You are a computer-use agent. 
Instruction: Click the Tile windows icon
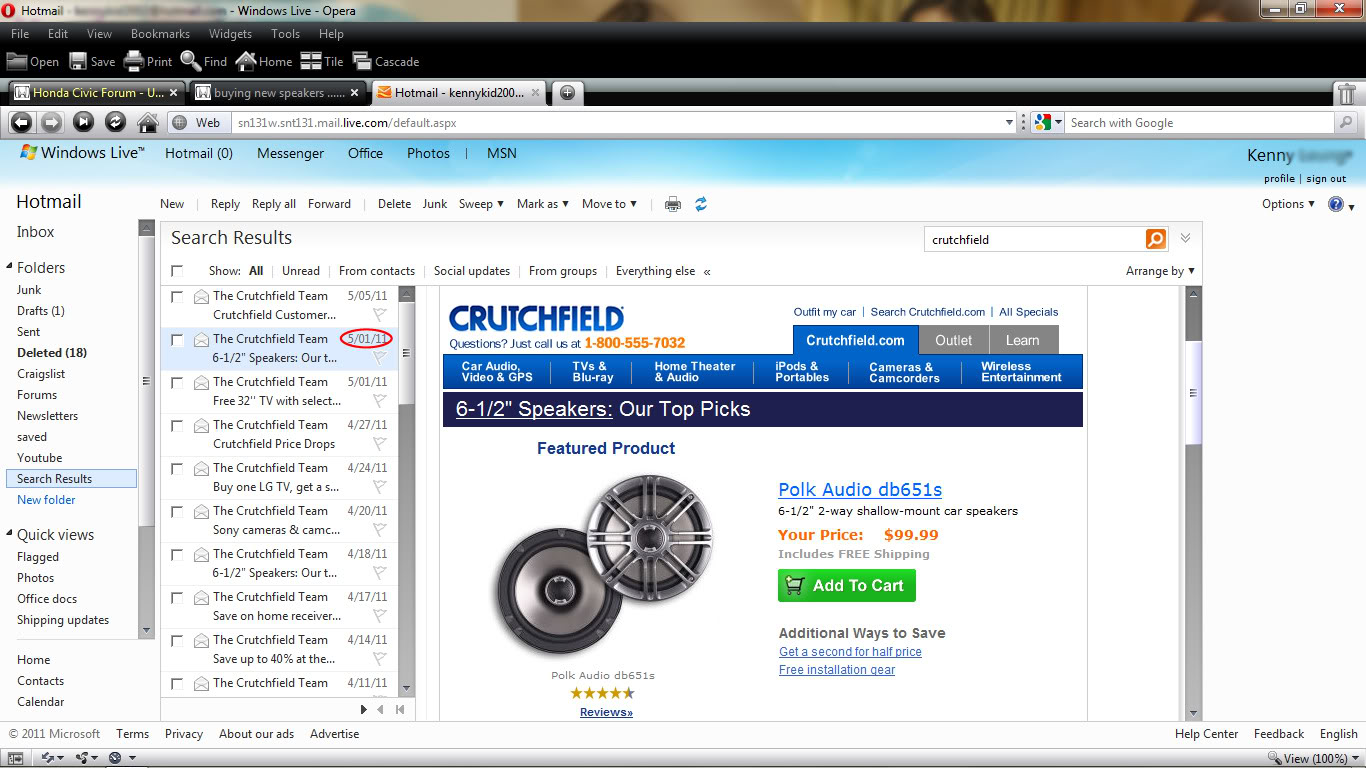311,61
